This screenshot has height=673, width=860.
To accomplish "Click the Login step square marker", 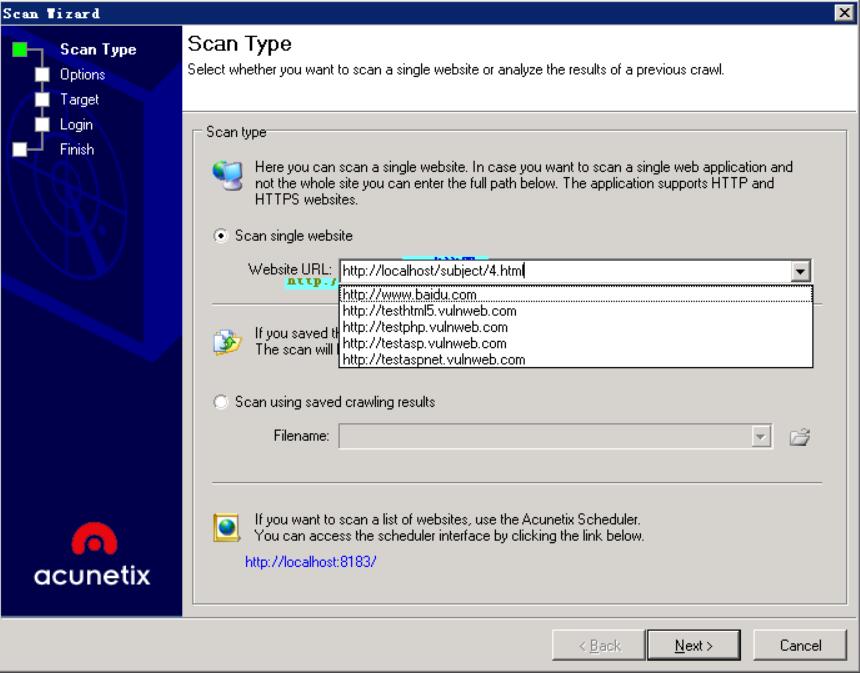I will 42,125.
